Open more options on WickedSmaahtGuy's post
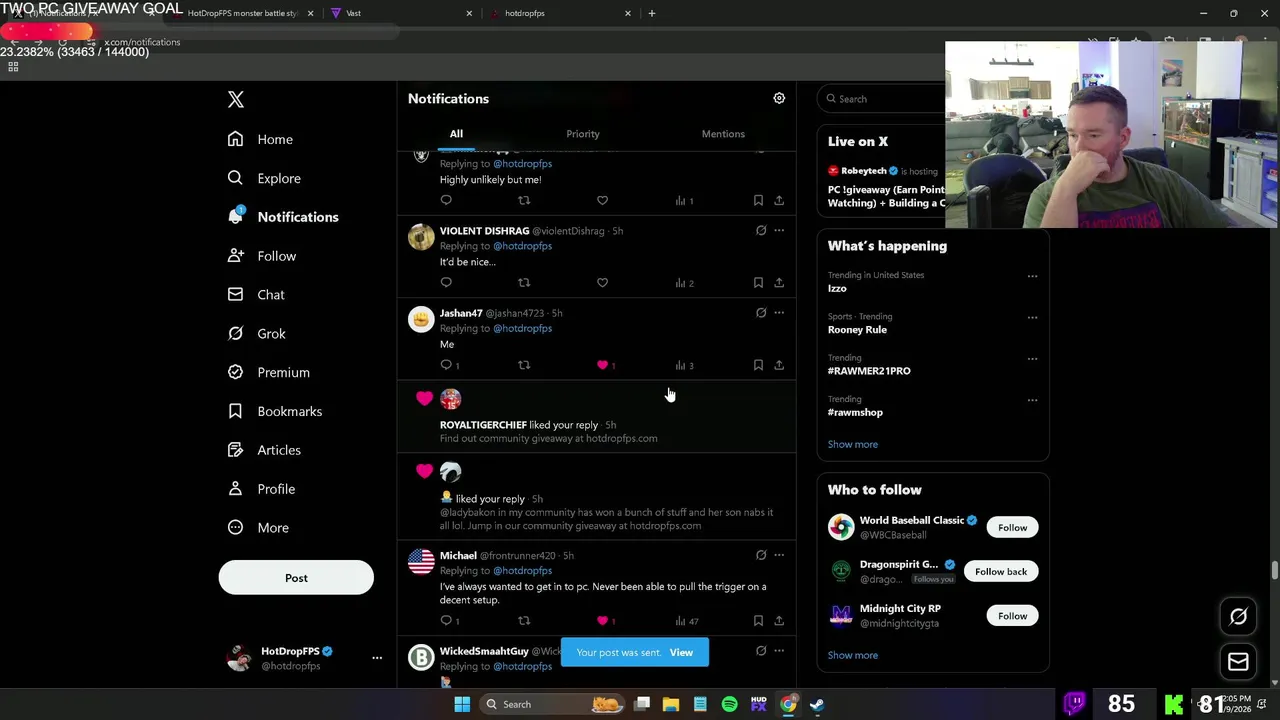 point(779,651)
